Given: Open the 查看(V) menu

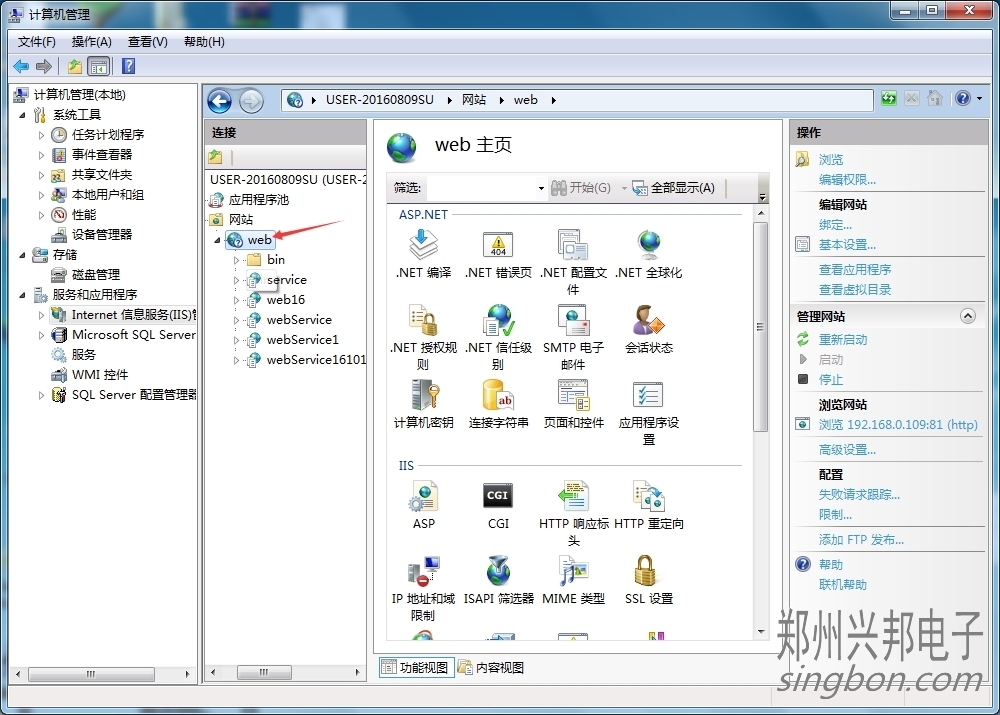Looking at the screenshot, I should tap(147, 42).
